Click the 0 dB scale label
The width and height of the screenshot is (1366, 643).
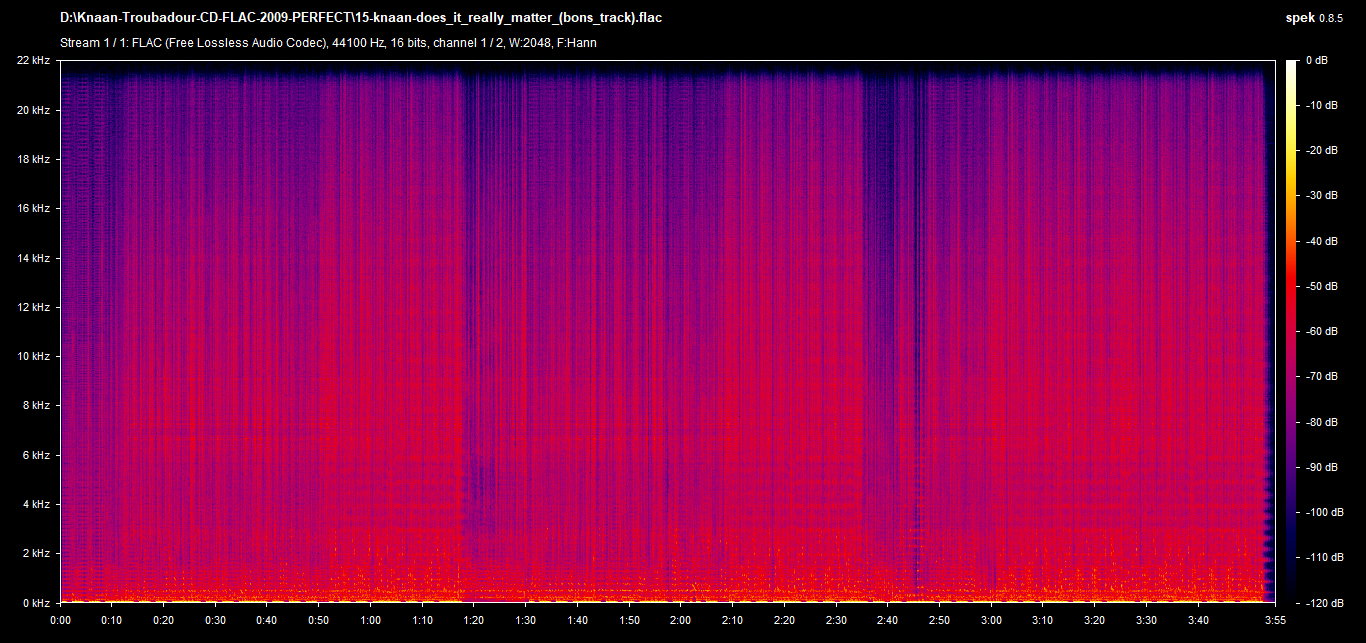(x=1318, y=61)
